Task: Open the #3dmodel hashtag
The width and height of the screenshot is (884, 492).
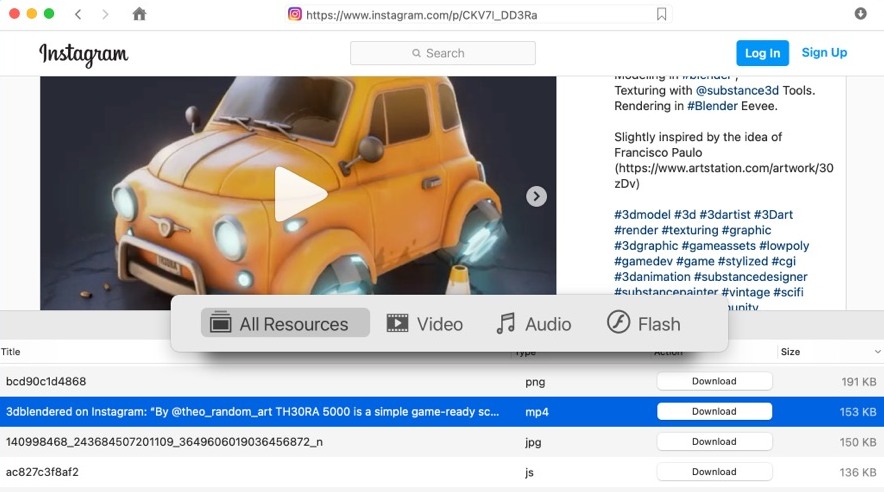Action: pyautogui.click(x=642, y=215)
